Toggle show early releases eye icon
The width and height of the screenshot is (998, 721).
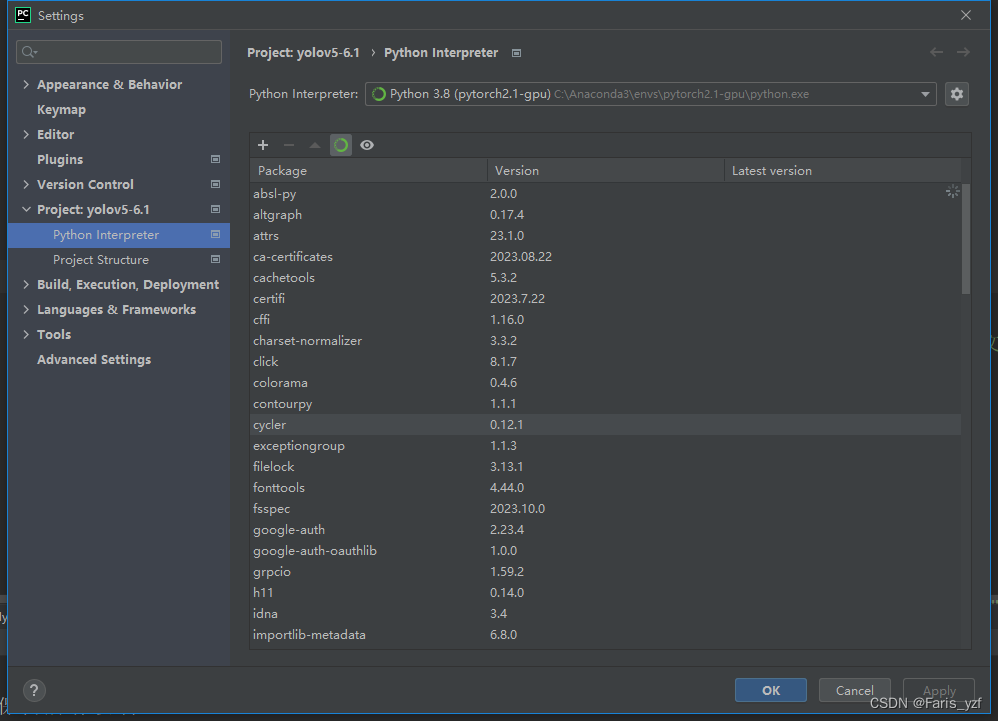pos(367,145)
